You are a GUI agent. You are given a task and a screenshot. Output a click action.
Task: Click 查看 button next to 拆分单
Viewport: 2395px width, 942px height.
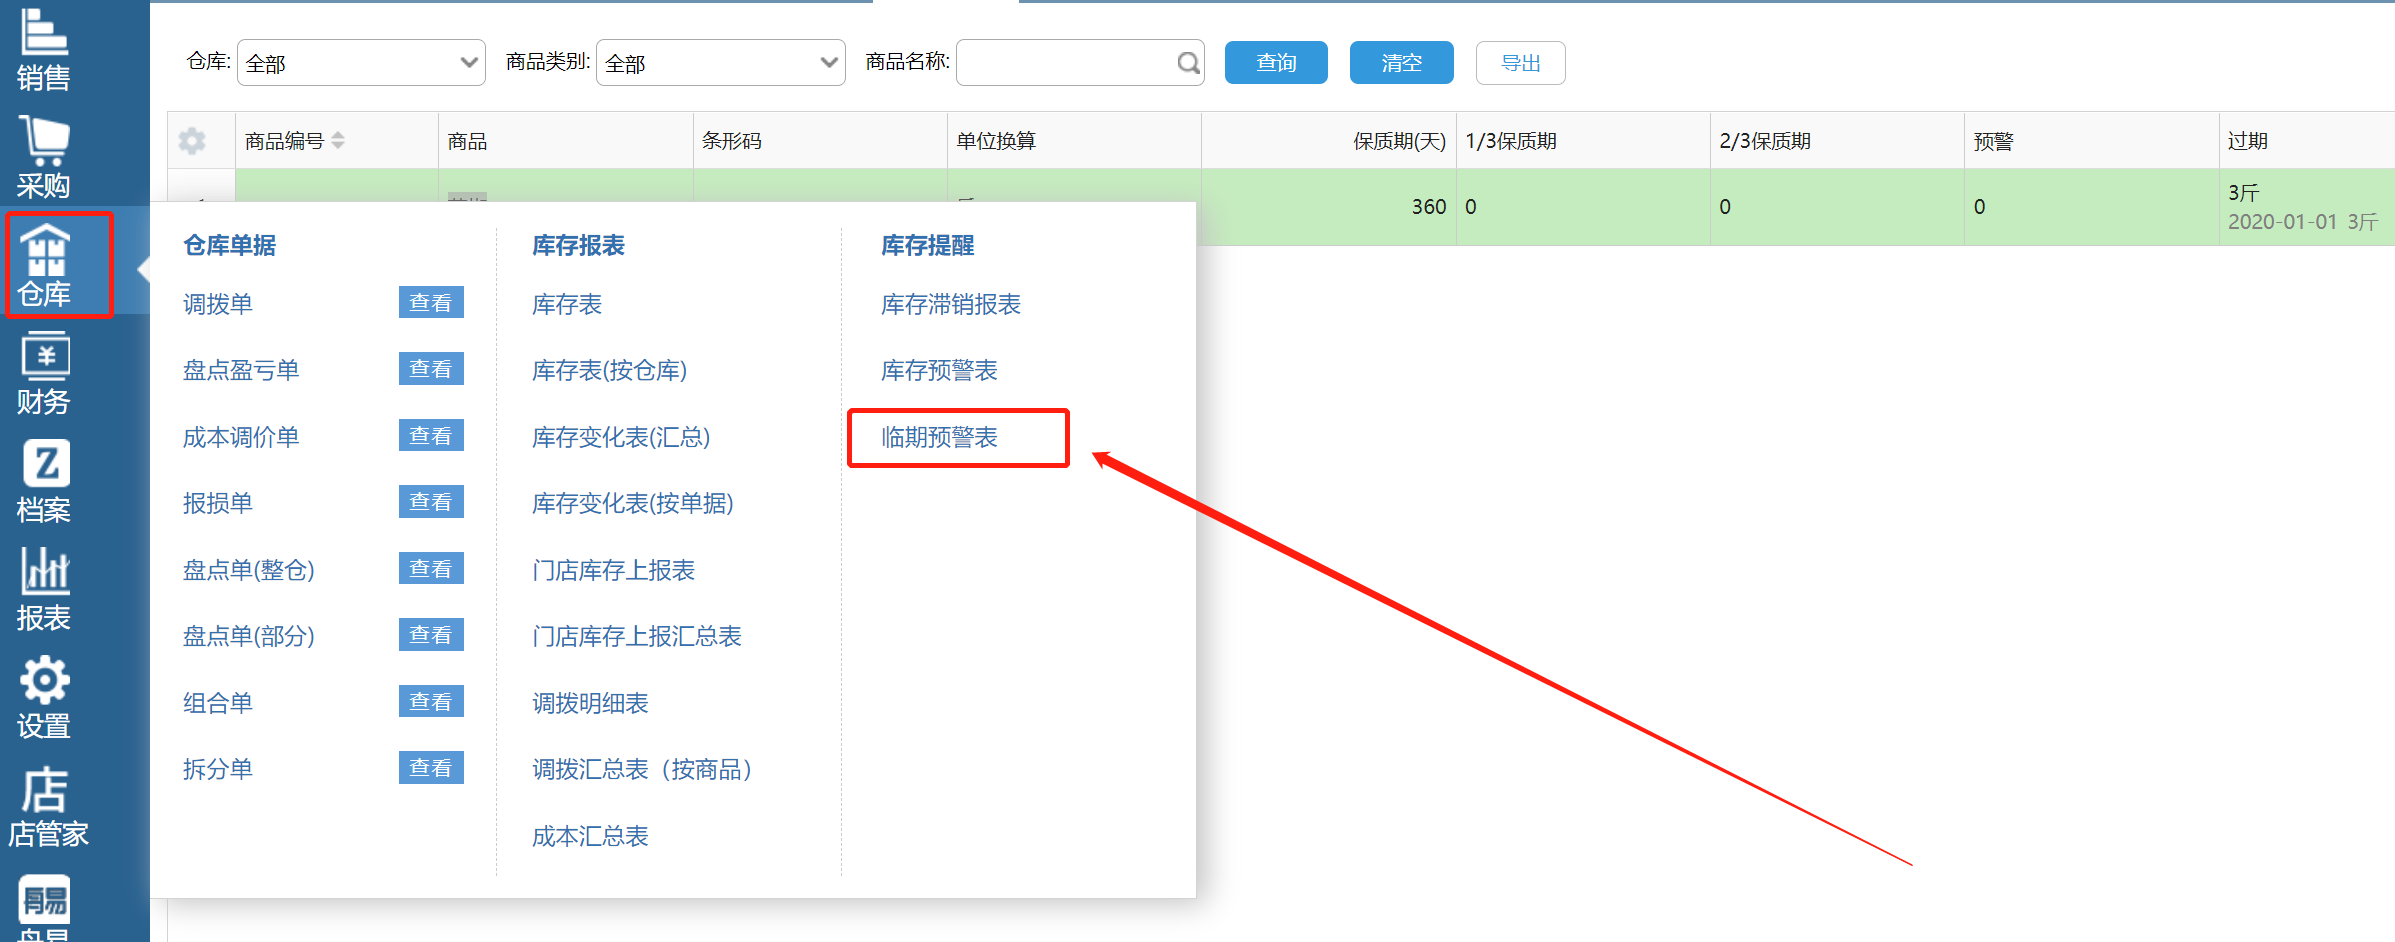(431, 768)
